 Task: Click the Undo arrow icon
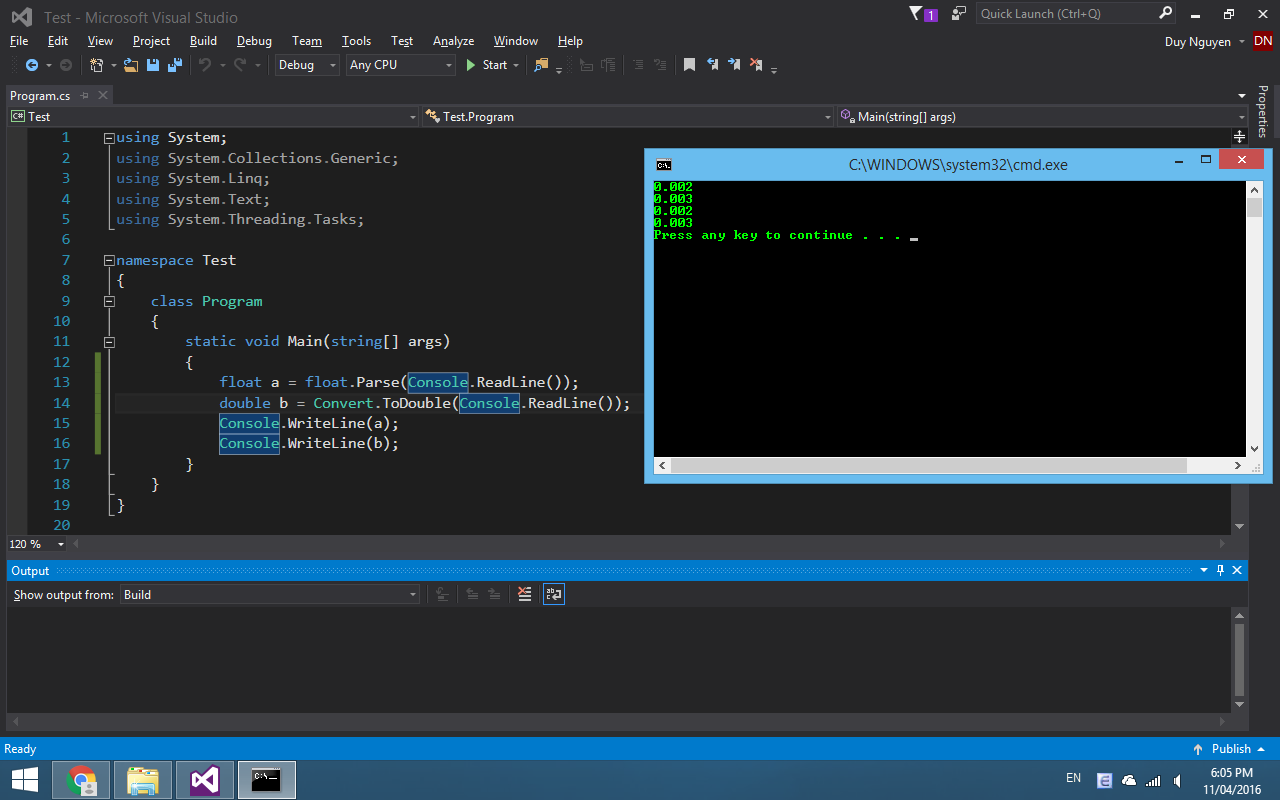pyautogui.click(x=204, y=65)
